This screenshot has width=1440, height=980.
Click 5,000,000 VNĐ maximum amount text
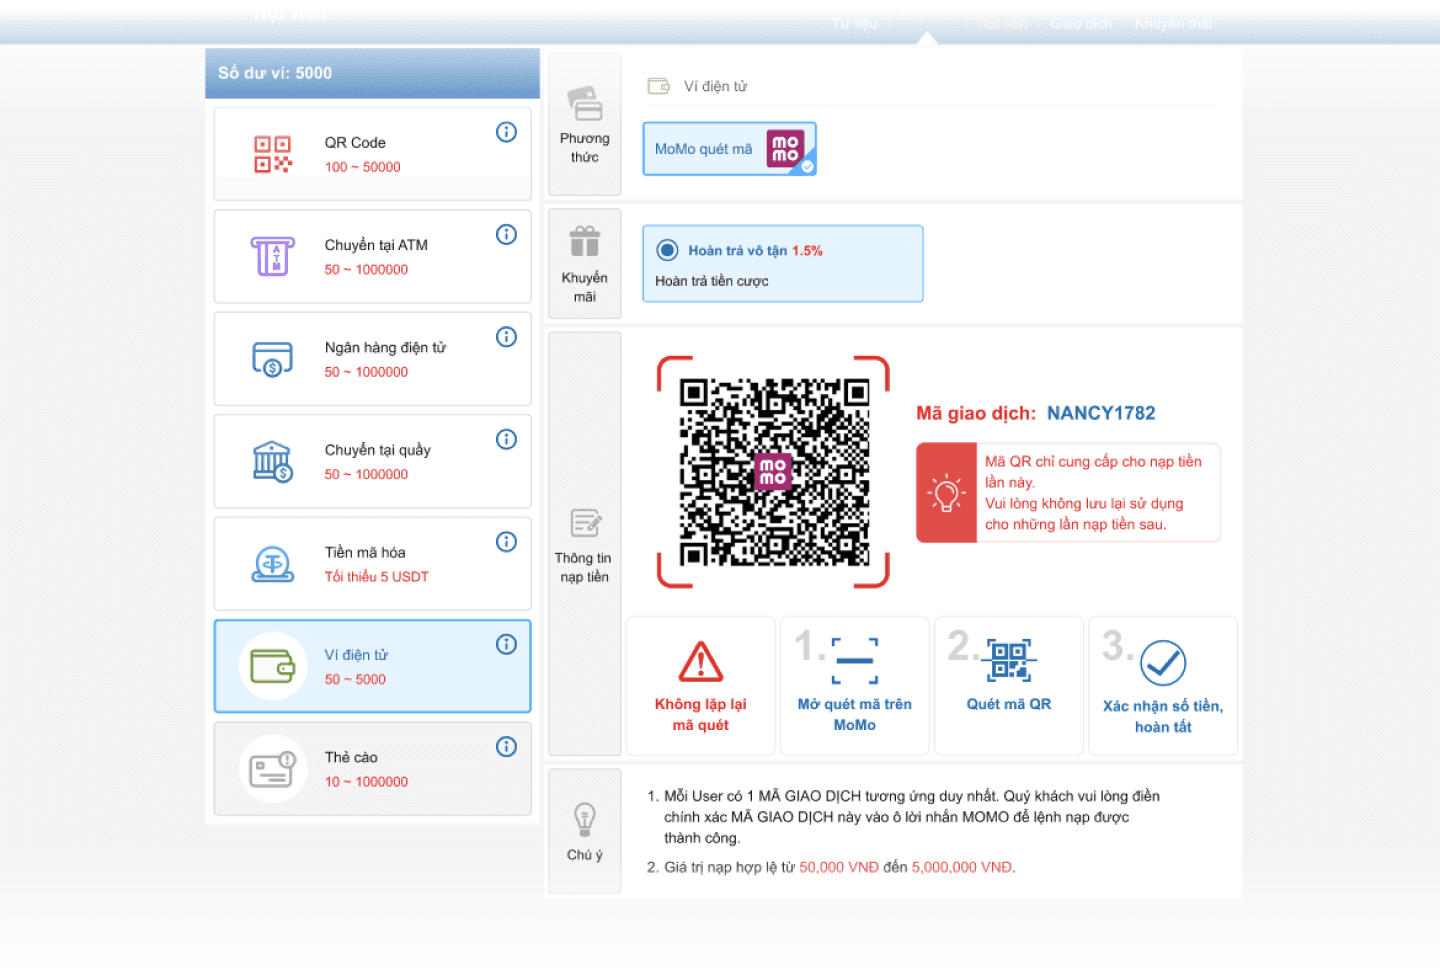coord(963,867)
